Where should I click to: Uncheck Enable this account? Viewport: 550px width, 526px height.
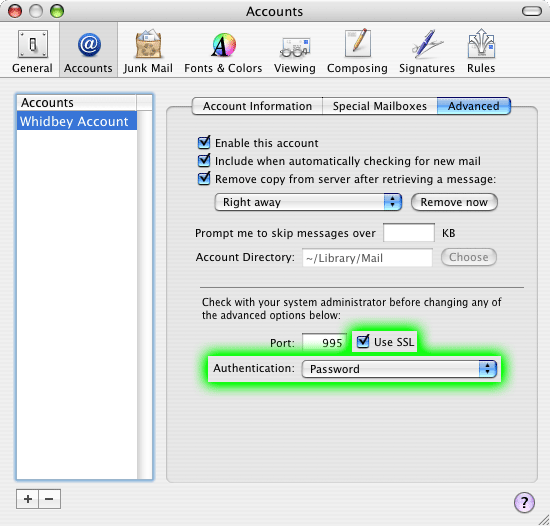coord(204,142)
